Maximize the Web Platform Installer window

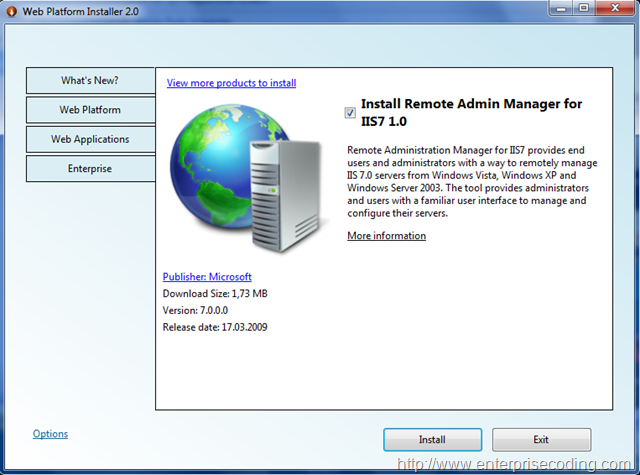584,8
